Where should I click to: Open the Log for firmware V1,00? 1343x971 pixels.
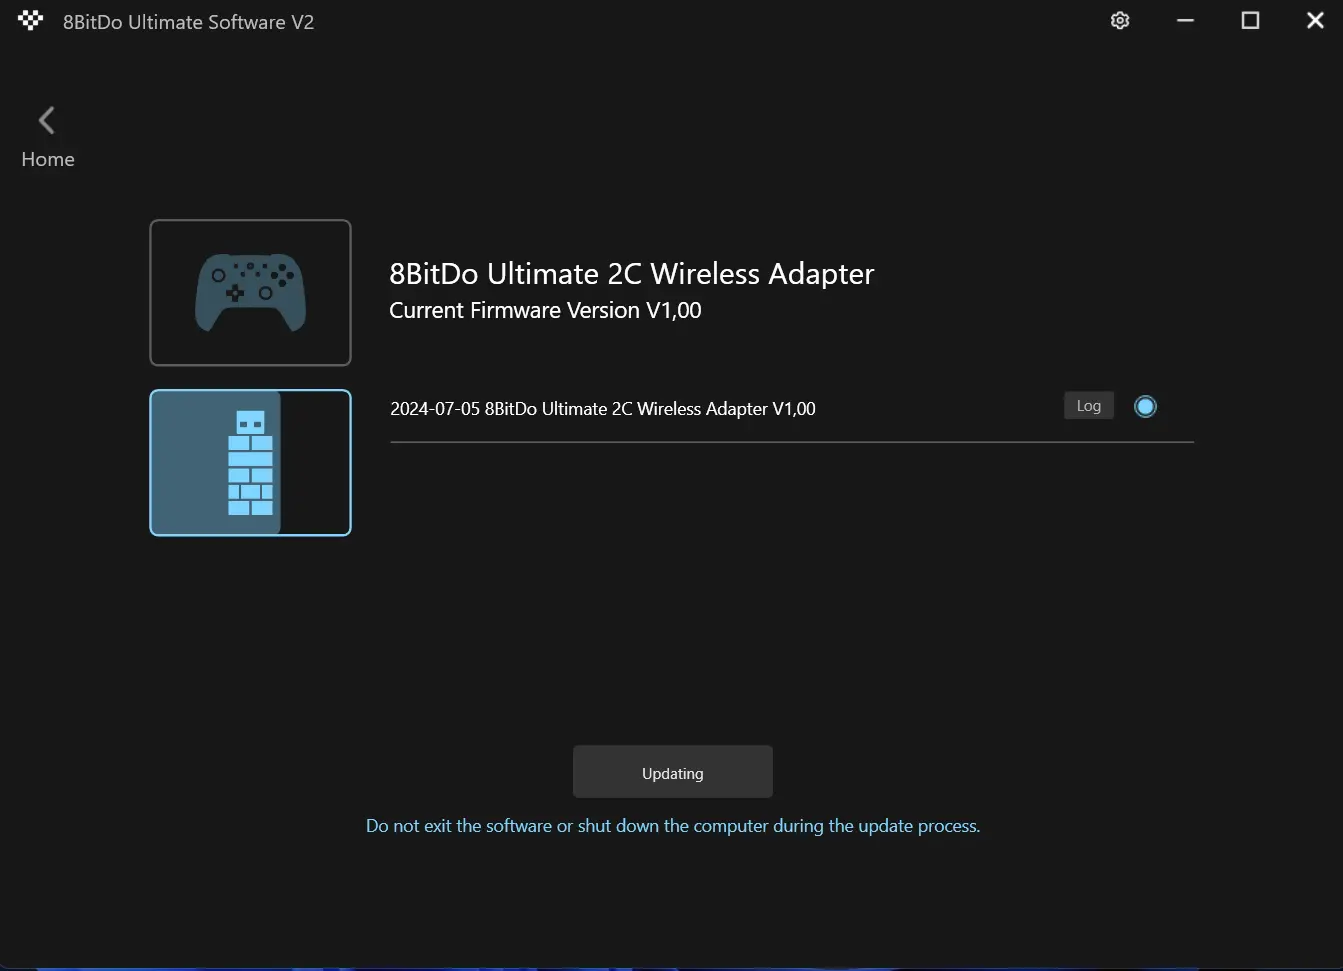pos(1089,406)
